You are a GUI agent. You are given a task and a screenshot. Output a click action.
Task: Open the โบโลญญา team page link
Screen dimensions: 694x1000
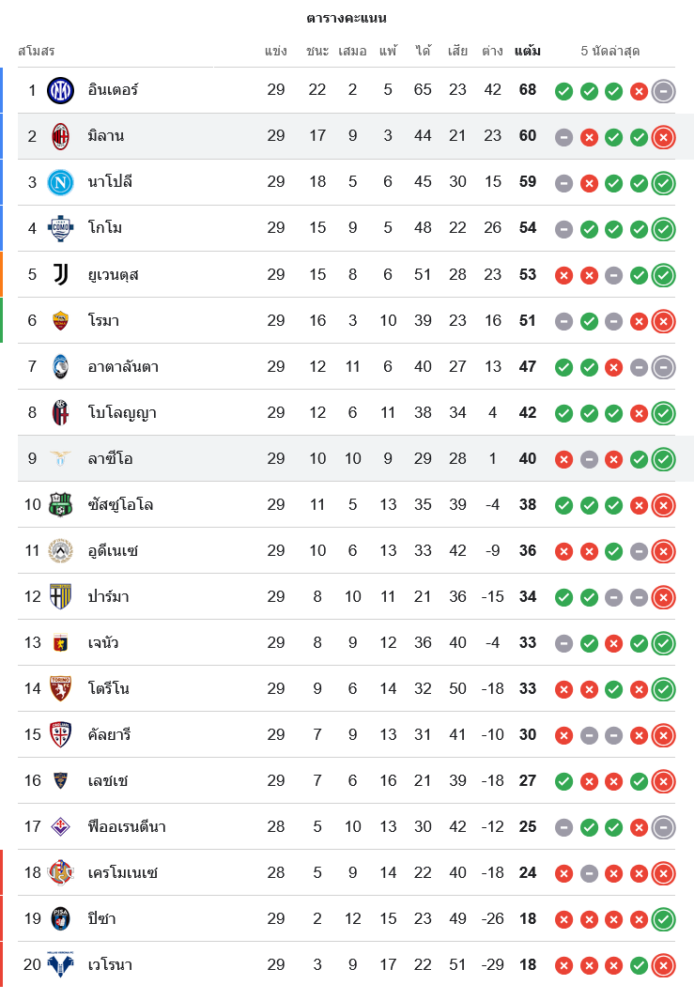pos(122,412)
